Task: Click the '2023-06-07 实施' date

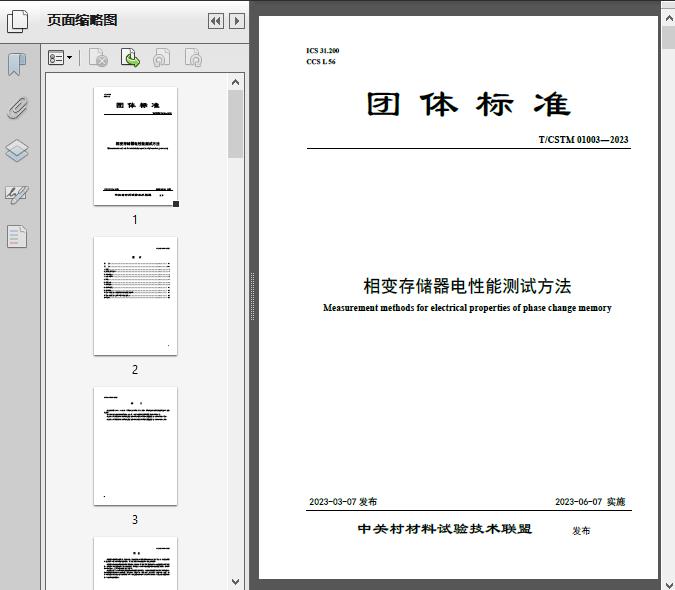Action: (x=590, y=502)
